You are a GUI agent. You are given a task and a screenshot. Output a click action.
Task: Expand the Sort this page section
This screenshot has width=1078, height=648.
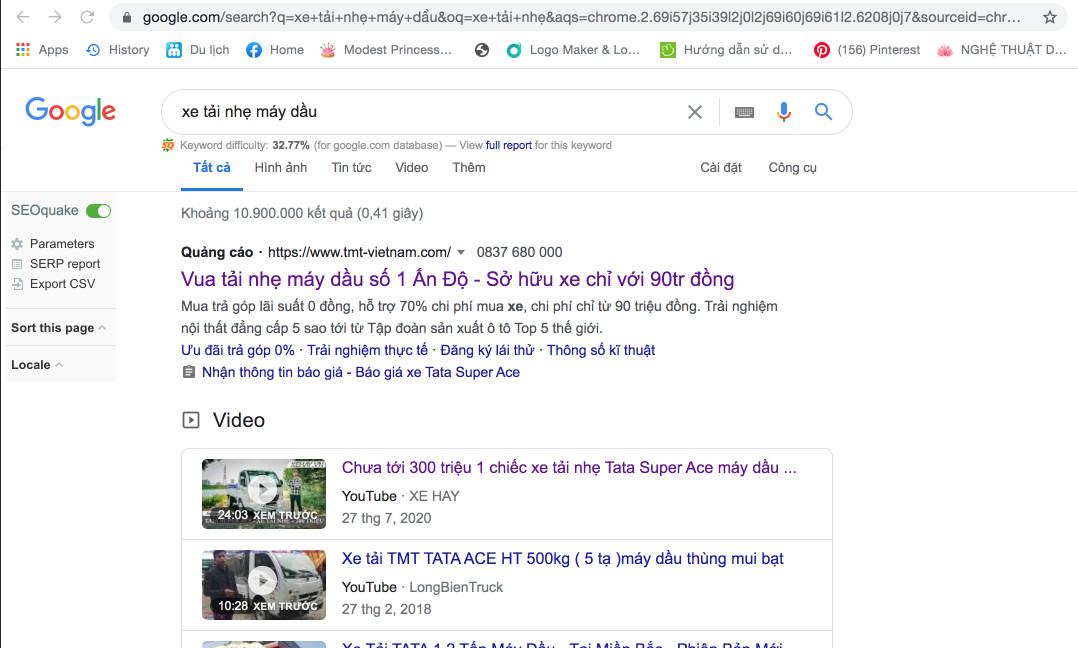[x=58, y=327]
